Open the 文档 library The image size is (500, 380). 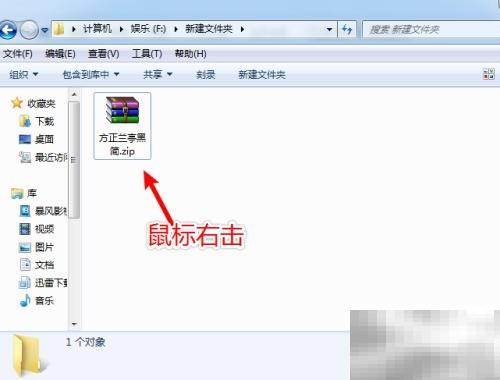(36, 265)
